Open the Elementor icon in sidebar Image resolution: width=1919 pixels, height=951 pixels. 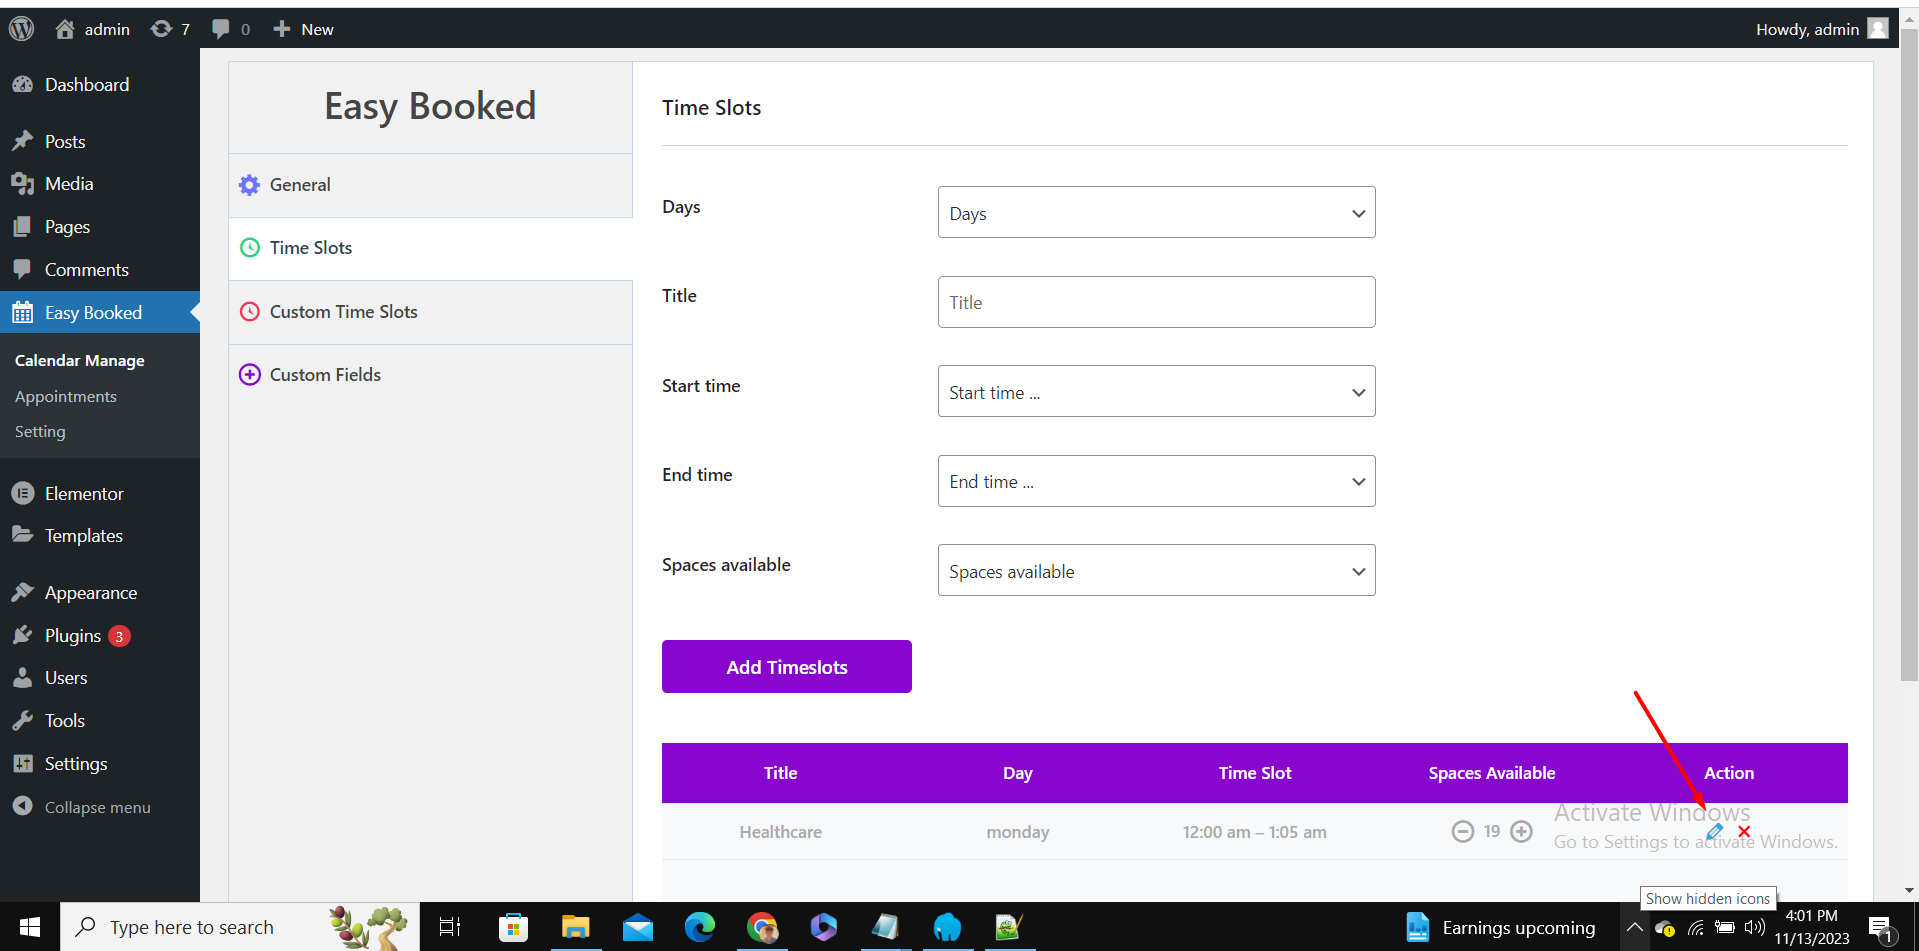coord(23,493)
